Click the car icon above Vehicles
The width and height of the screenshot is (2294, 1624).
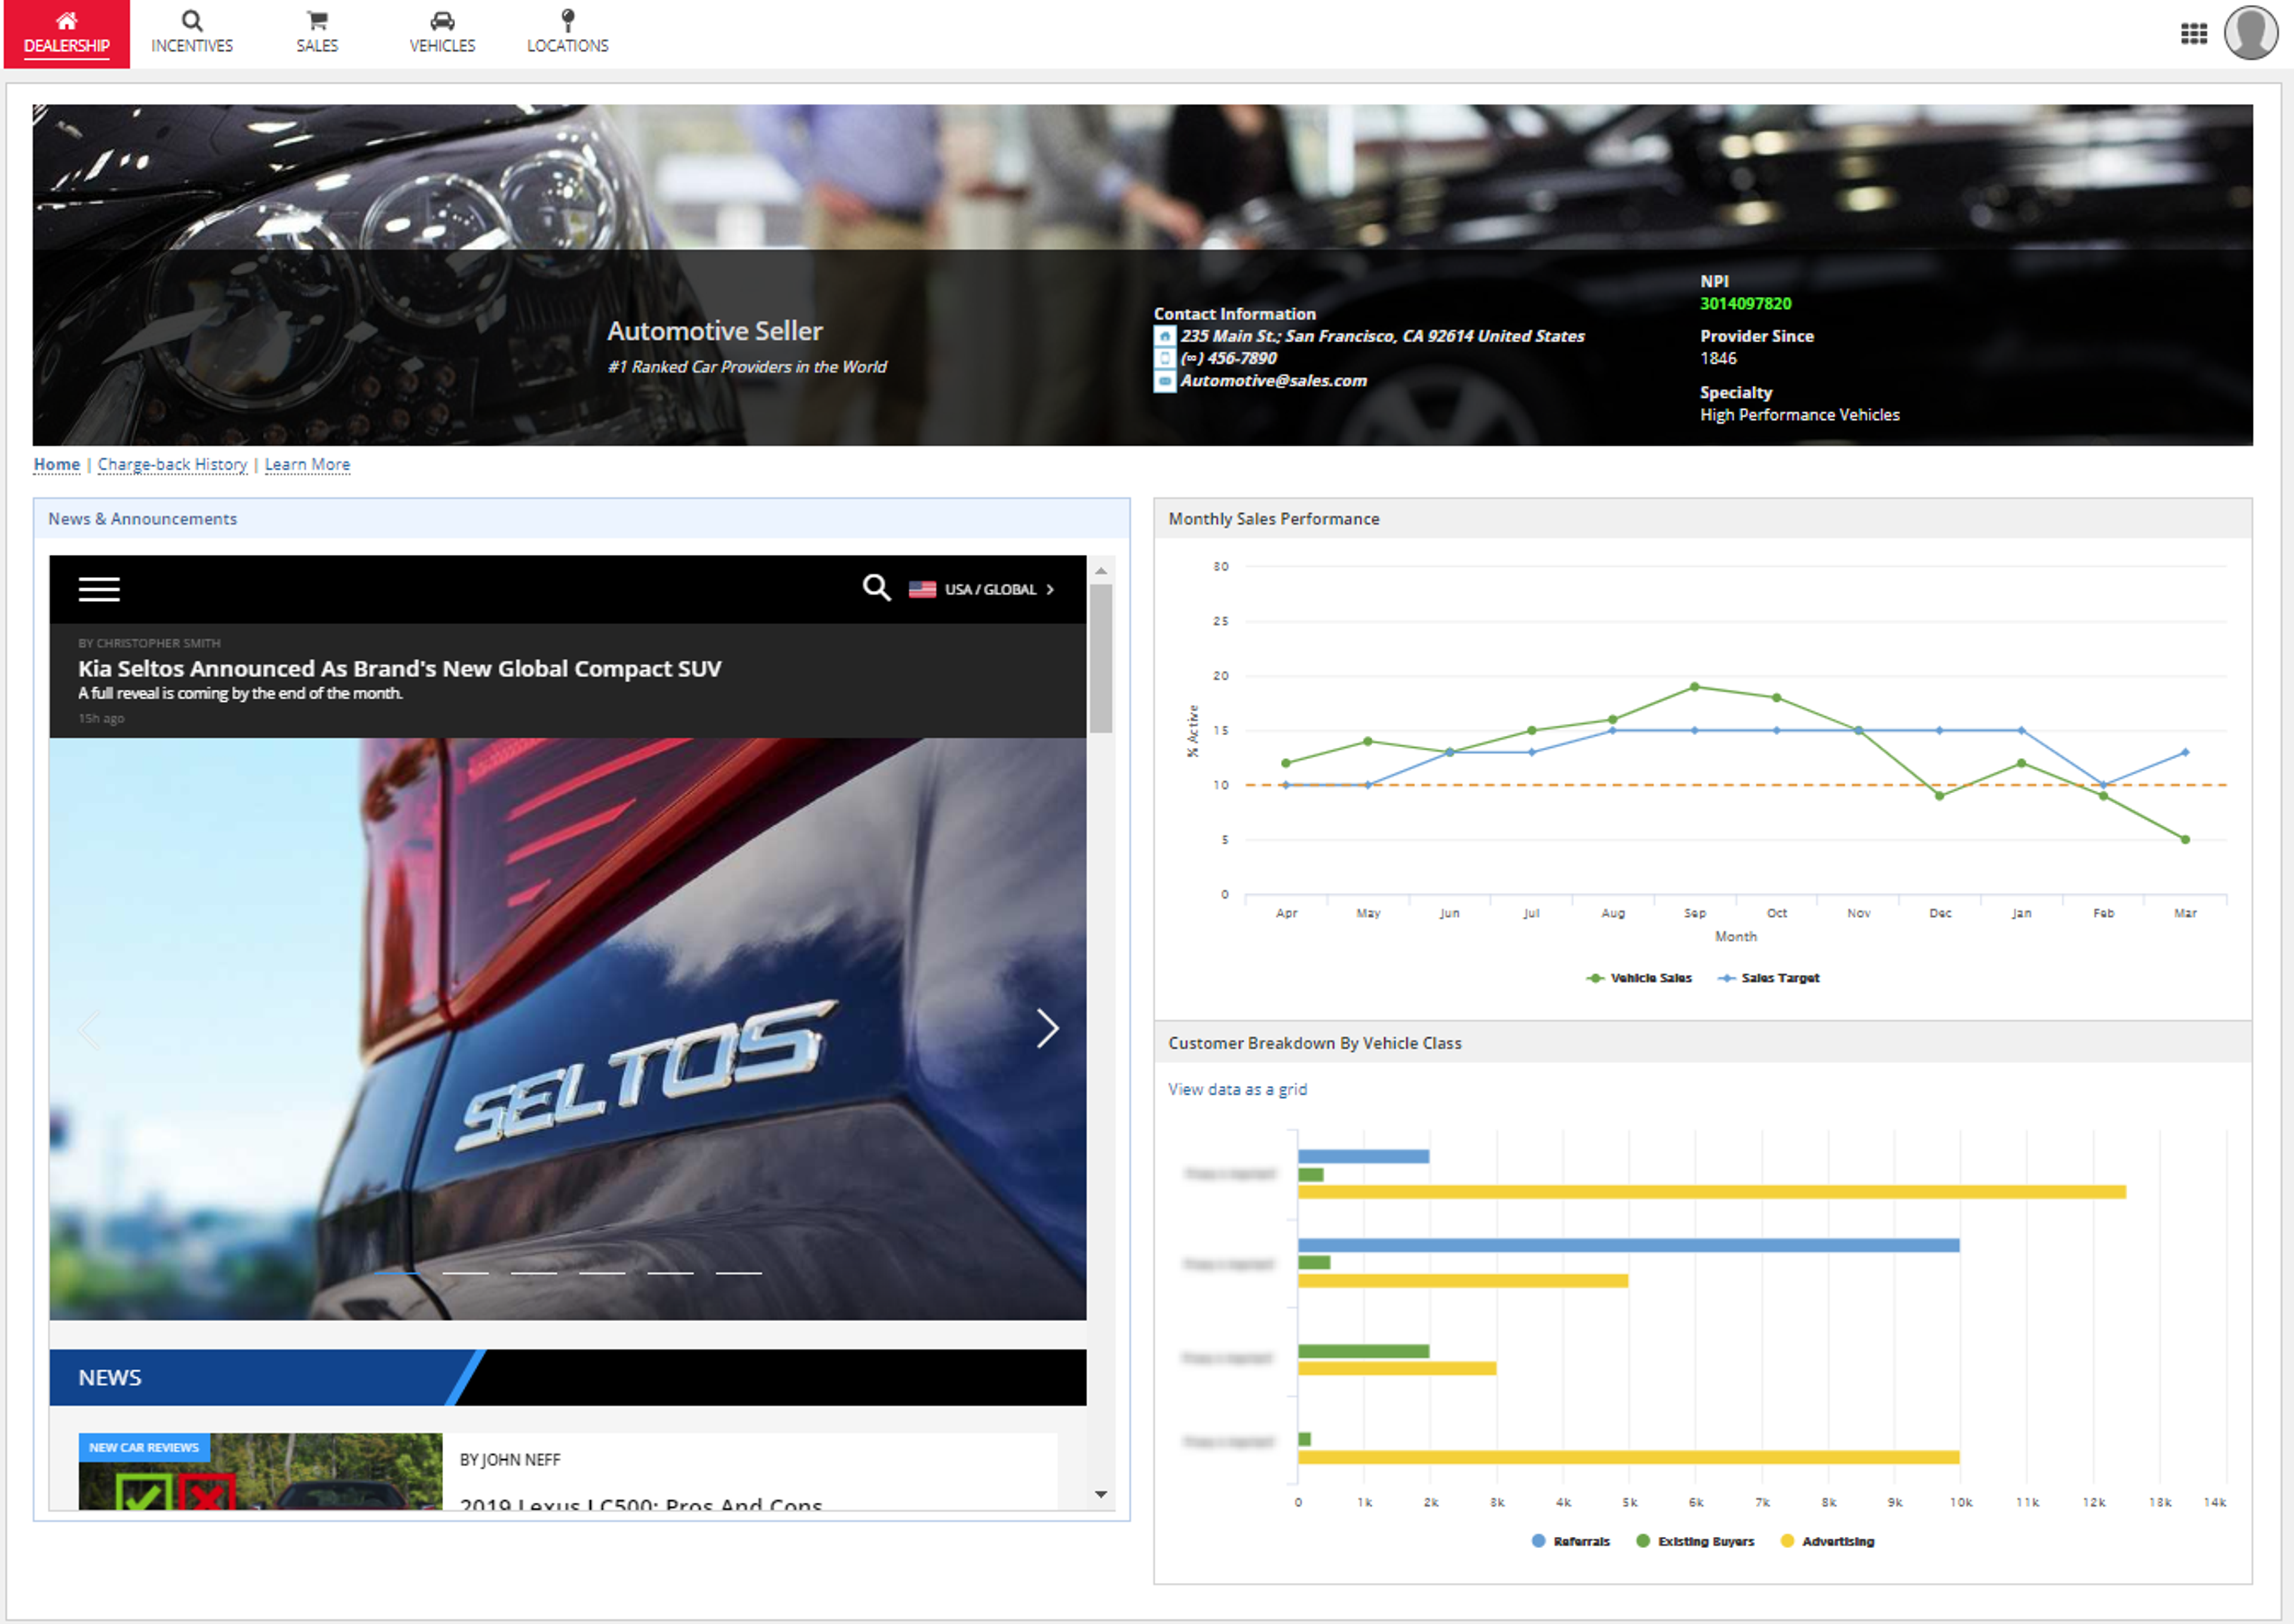(442, 20)
